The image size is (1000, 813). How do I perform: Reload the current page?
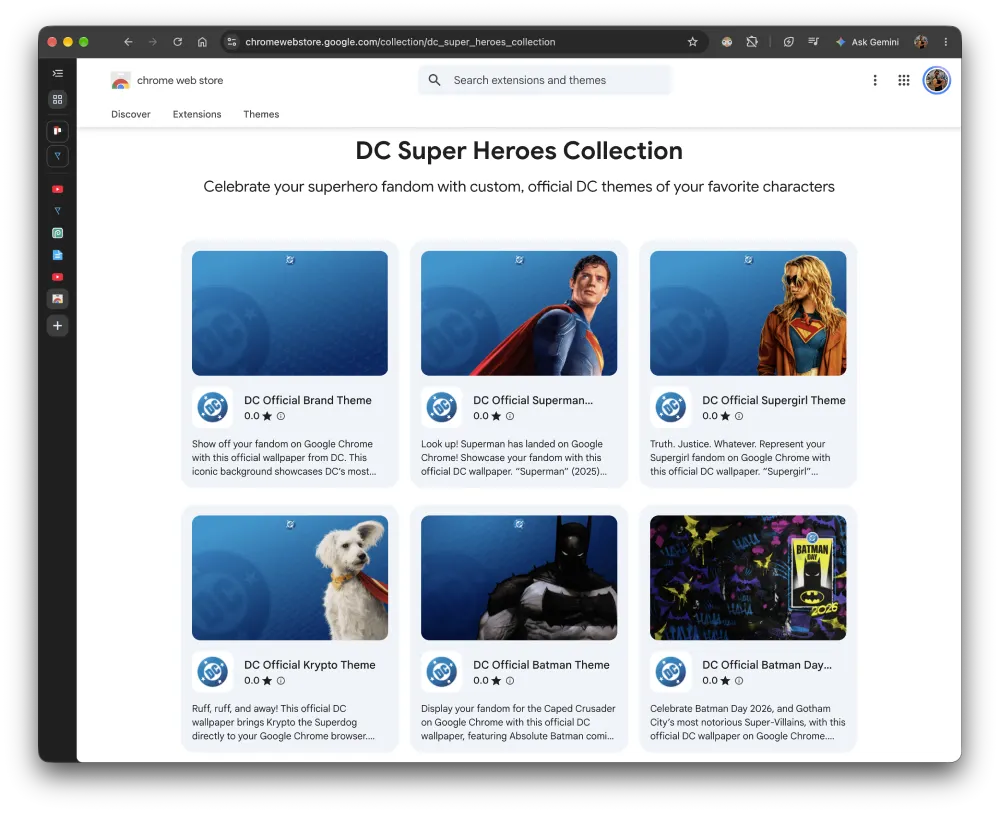click(177, 42)
